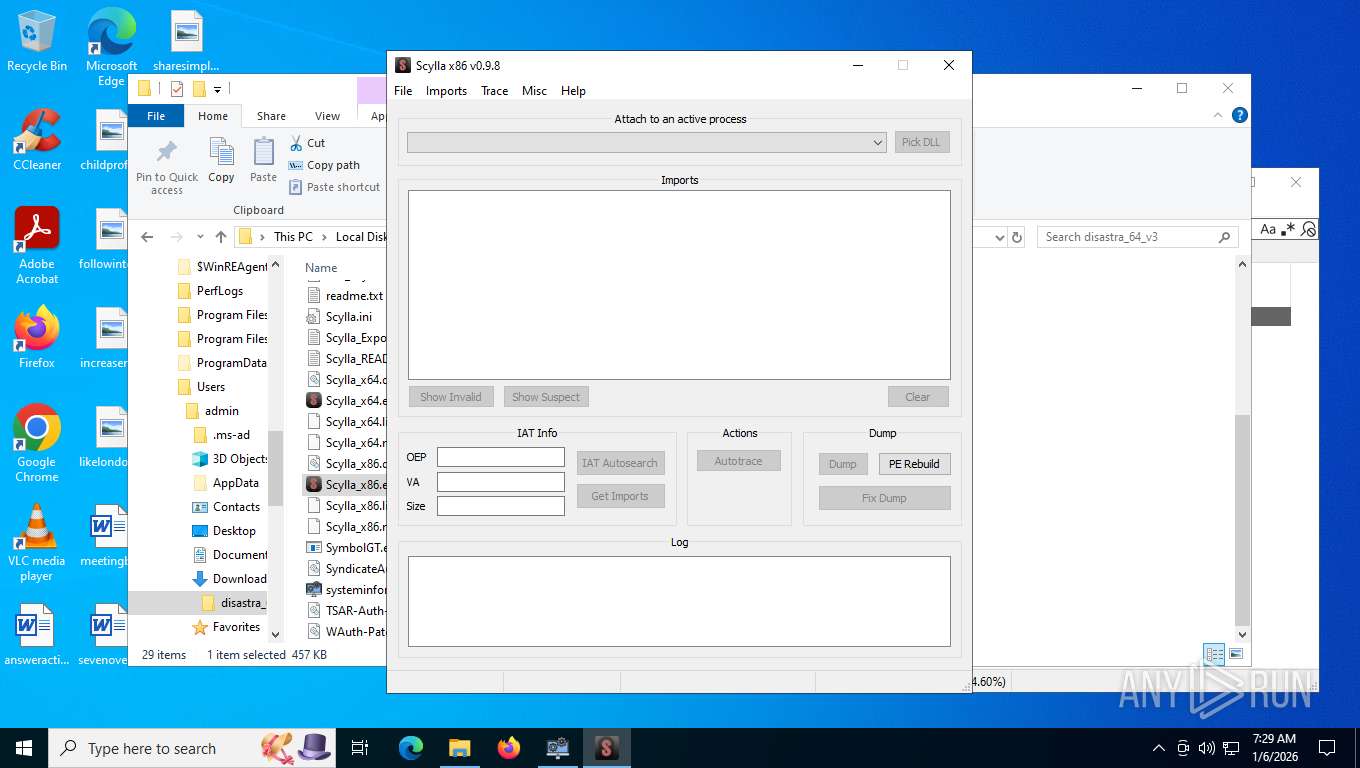Image resolution: width=1360 pixels, height=768 pixels.
Task: Click the Search disastra_64_v3 box
Action: (x=1136, y=237)
